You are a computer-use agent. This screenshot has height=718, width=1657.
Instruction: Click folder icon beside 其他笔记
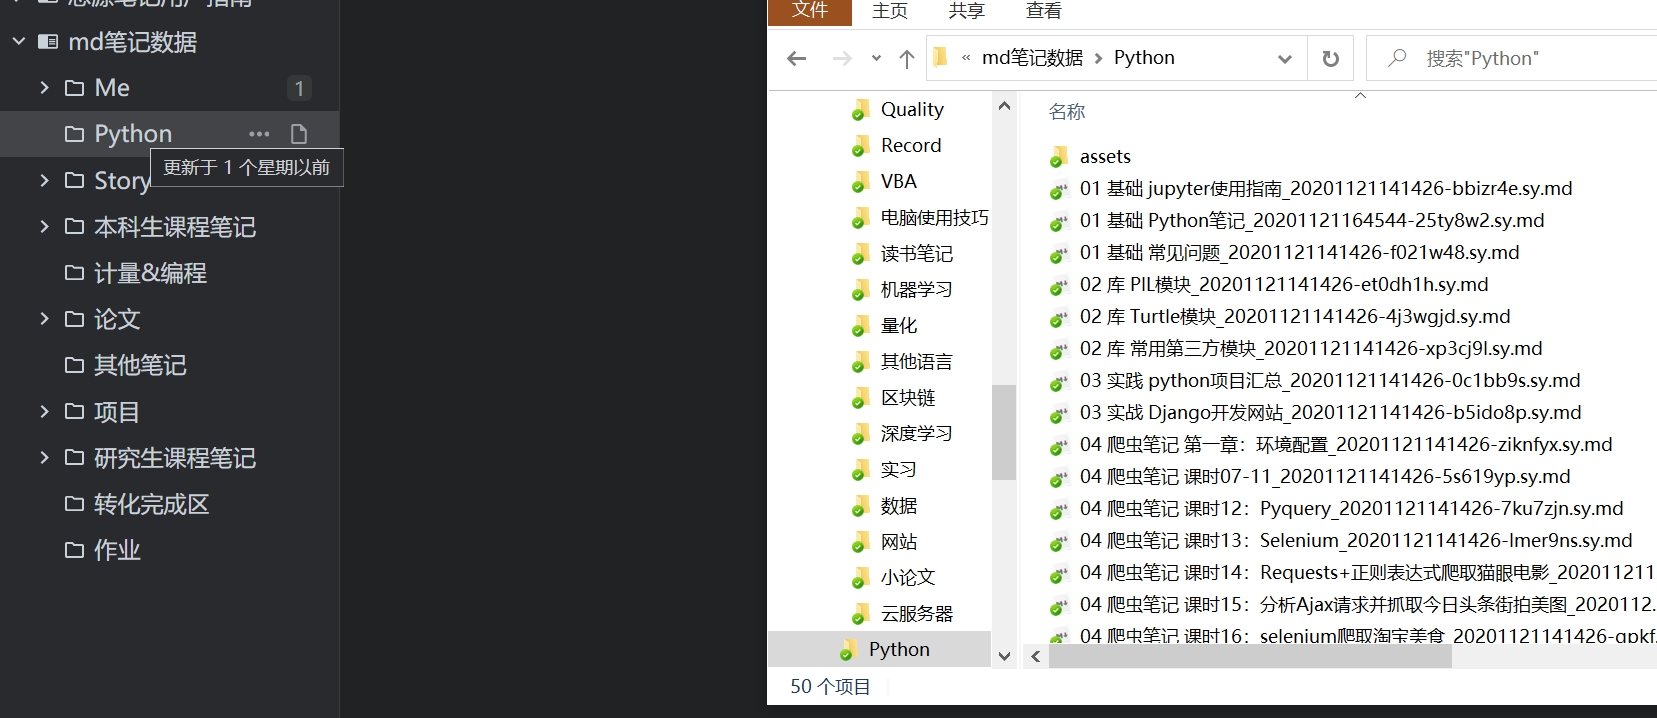pyautogui.click(x=74, y=365)
